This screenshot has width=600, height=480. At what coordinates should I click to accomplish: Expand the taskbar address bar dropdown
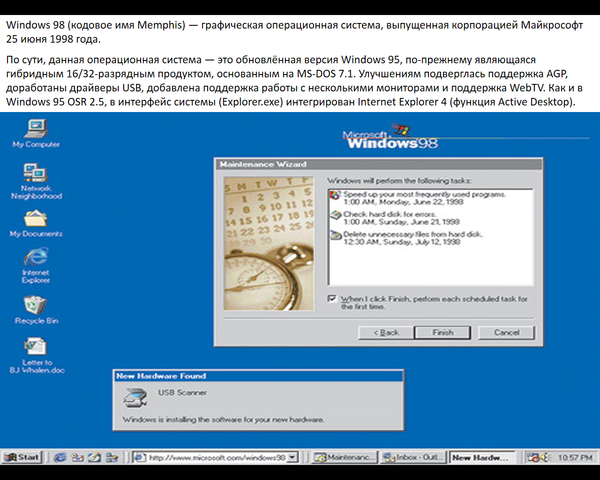tap(295, 457)
